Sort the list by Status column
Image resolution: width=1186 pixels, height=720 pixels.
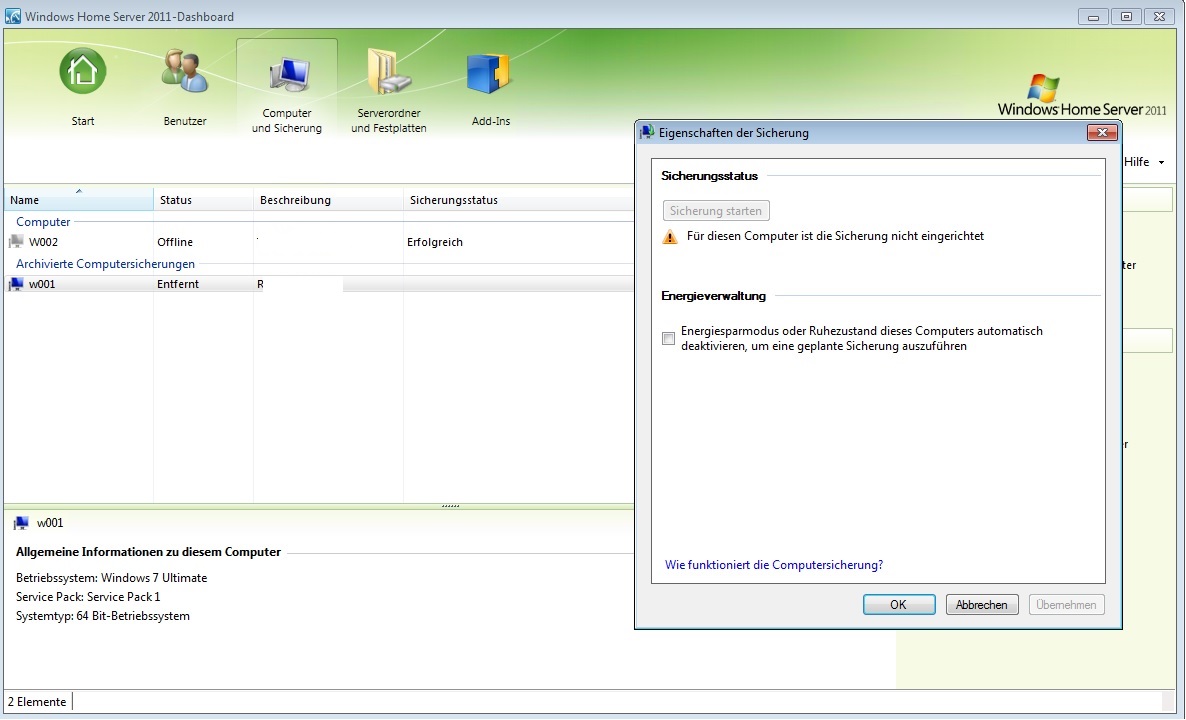coord(203,200)
